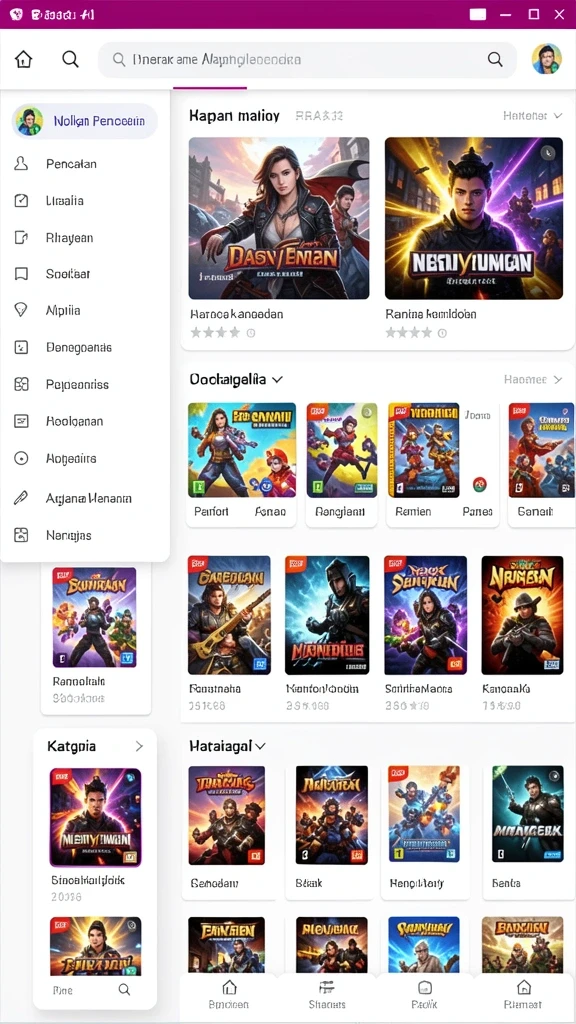The image size is (576, 1024).
Task: Open the game card labeled "Rangiam"
Action: point(342,464)
